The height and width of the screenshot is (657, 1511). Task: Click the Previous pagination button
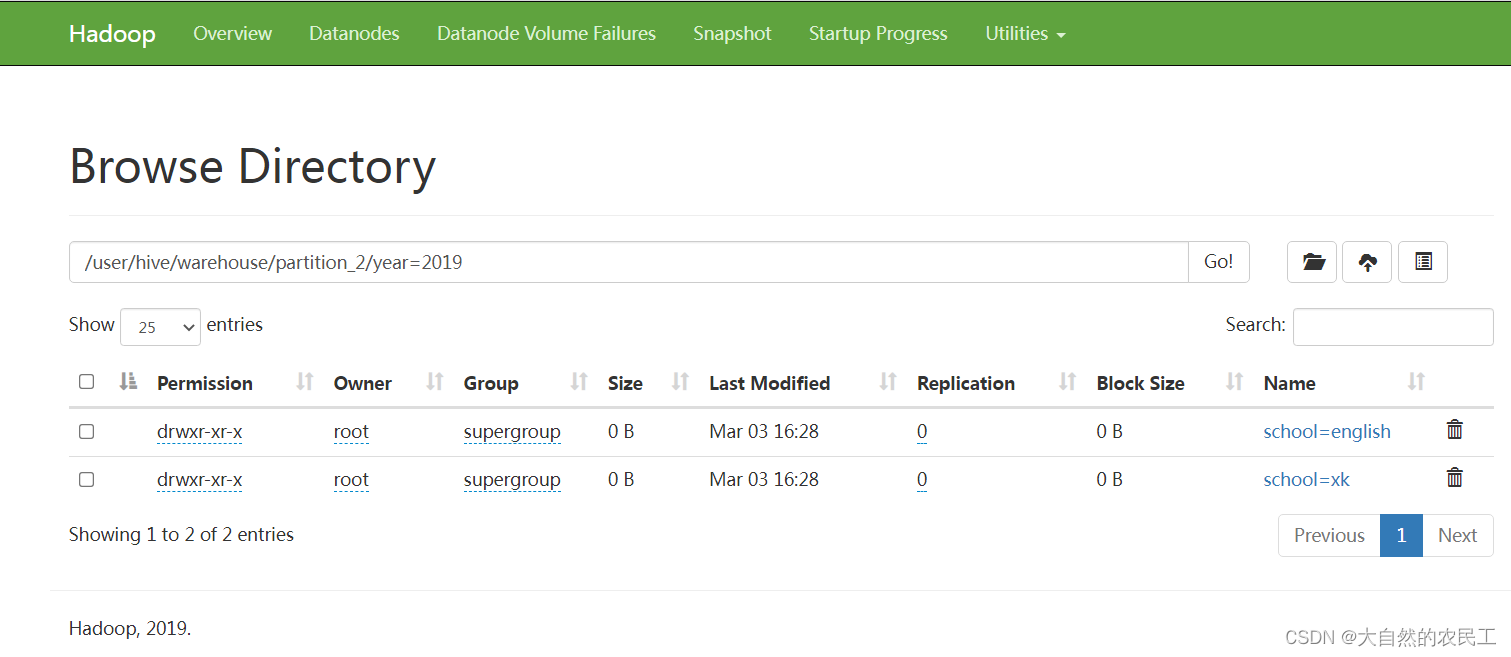(x=1329, y=535)
